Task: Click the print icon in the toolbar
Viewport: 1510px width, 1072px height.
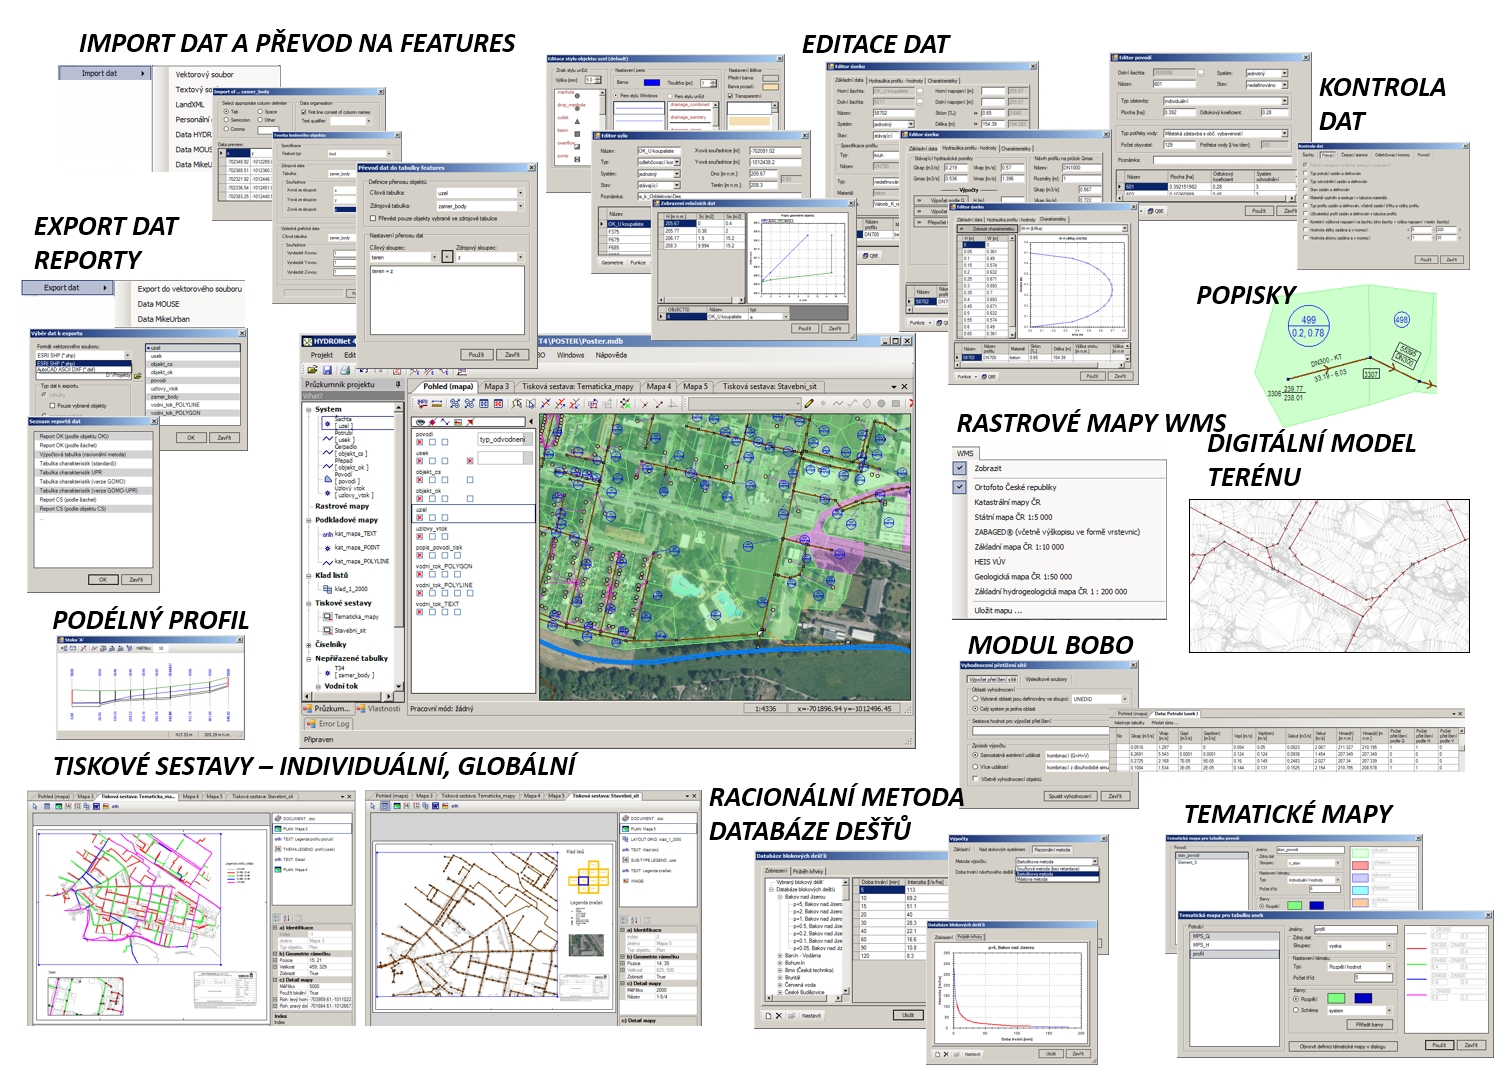Action: point(345,371)
